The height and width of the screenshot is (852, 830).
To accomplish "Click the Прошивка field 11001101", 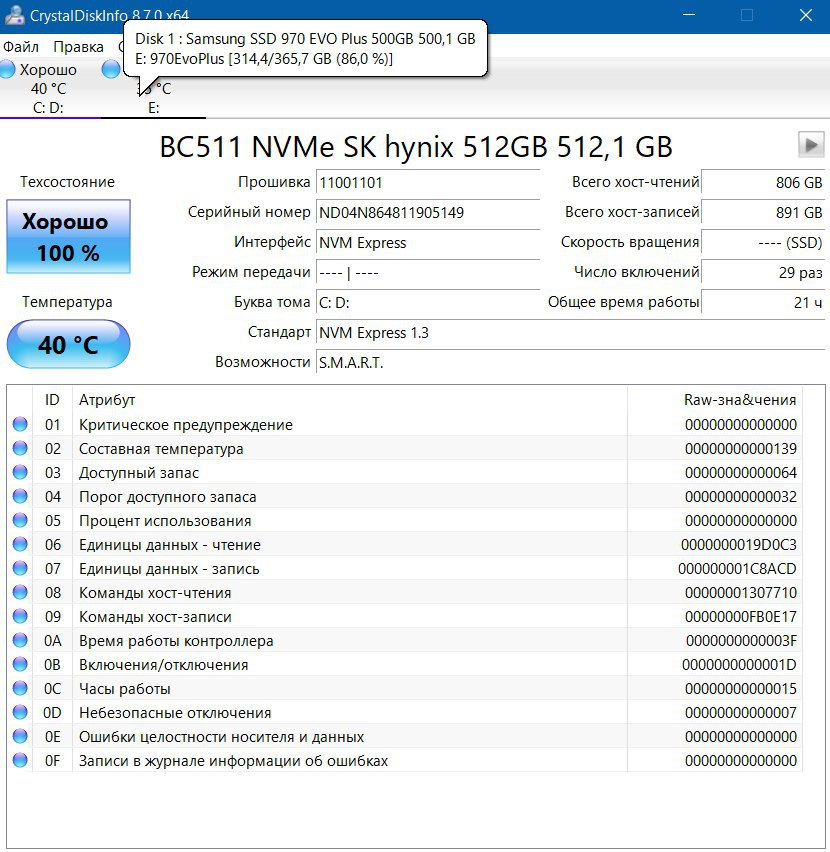I will 428,183.
